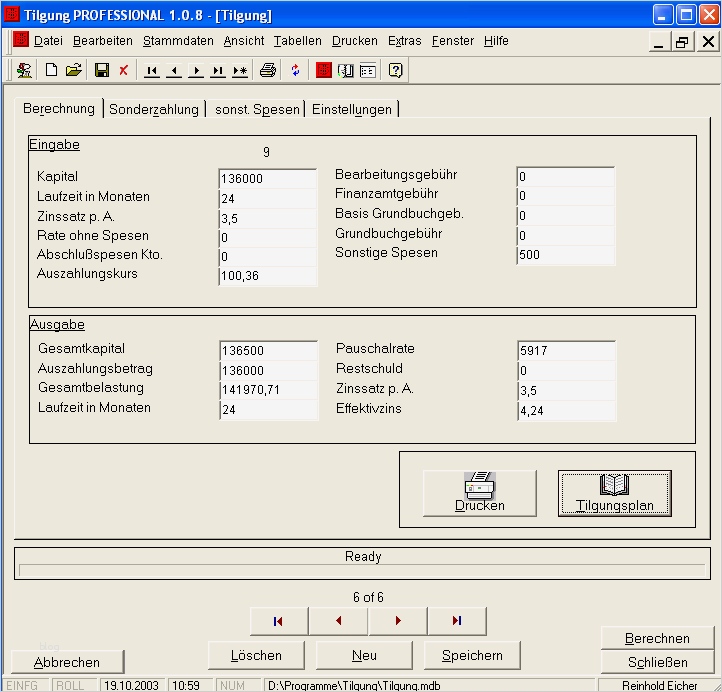Jump to last record in toolbar
This screenshot has height=692, width=722.
[x=218, y=70]
